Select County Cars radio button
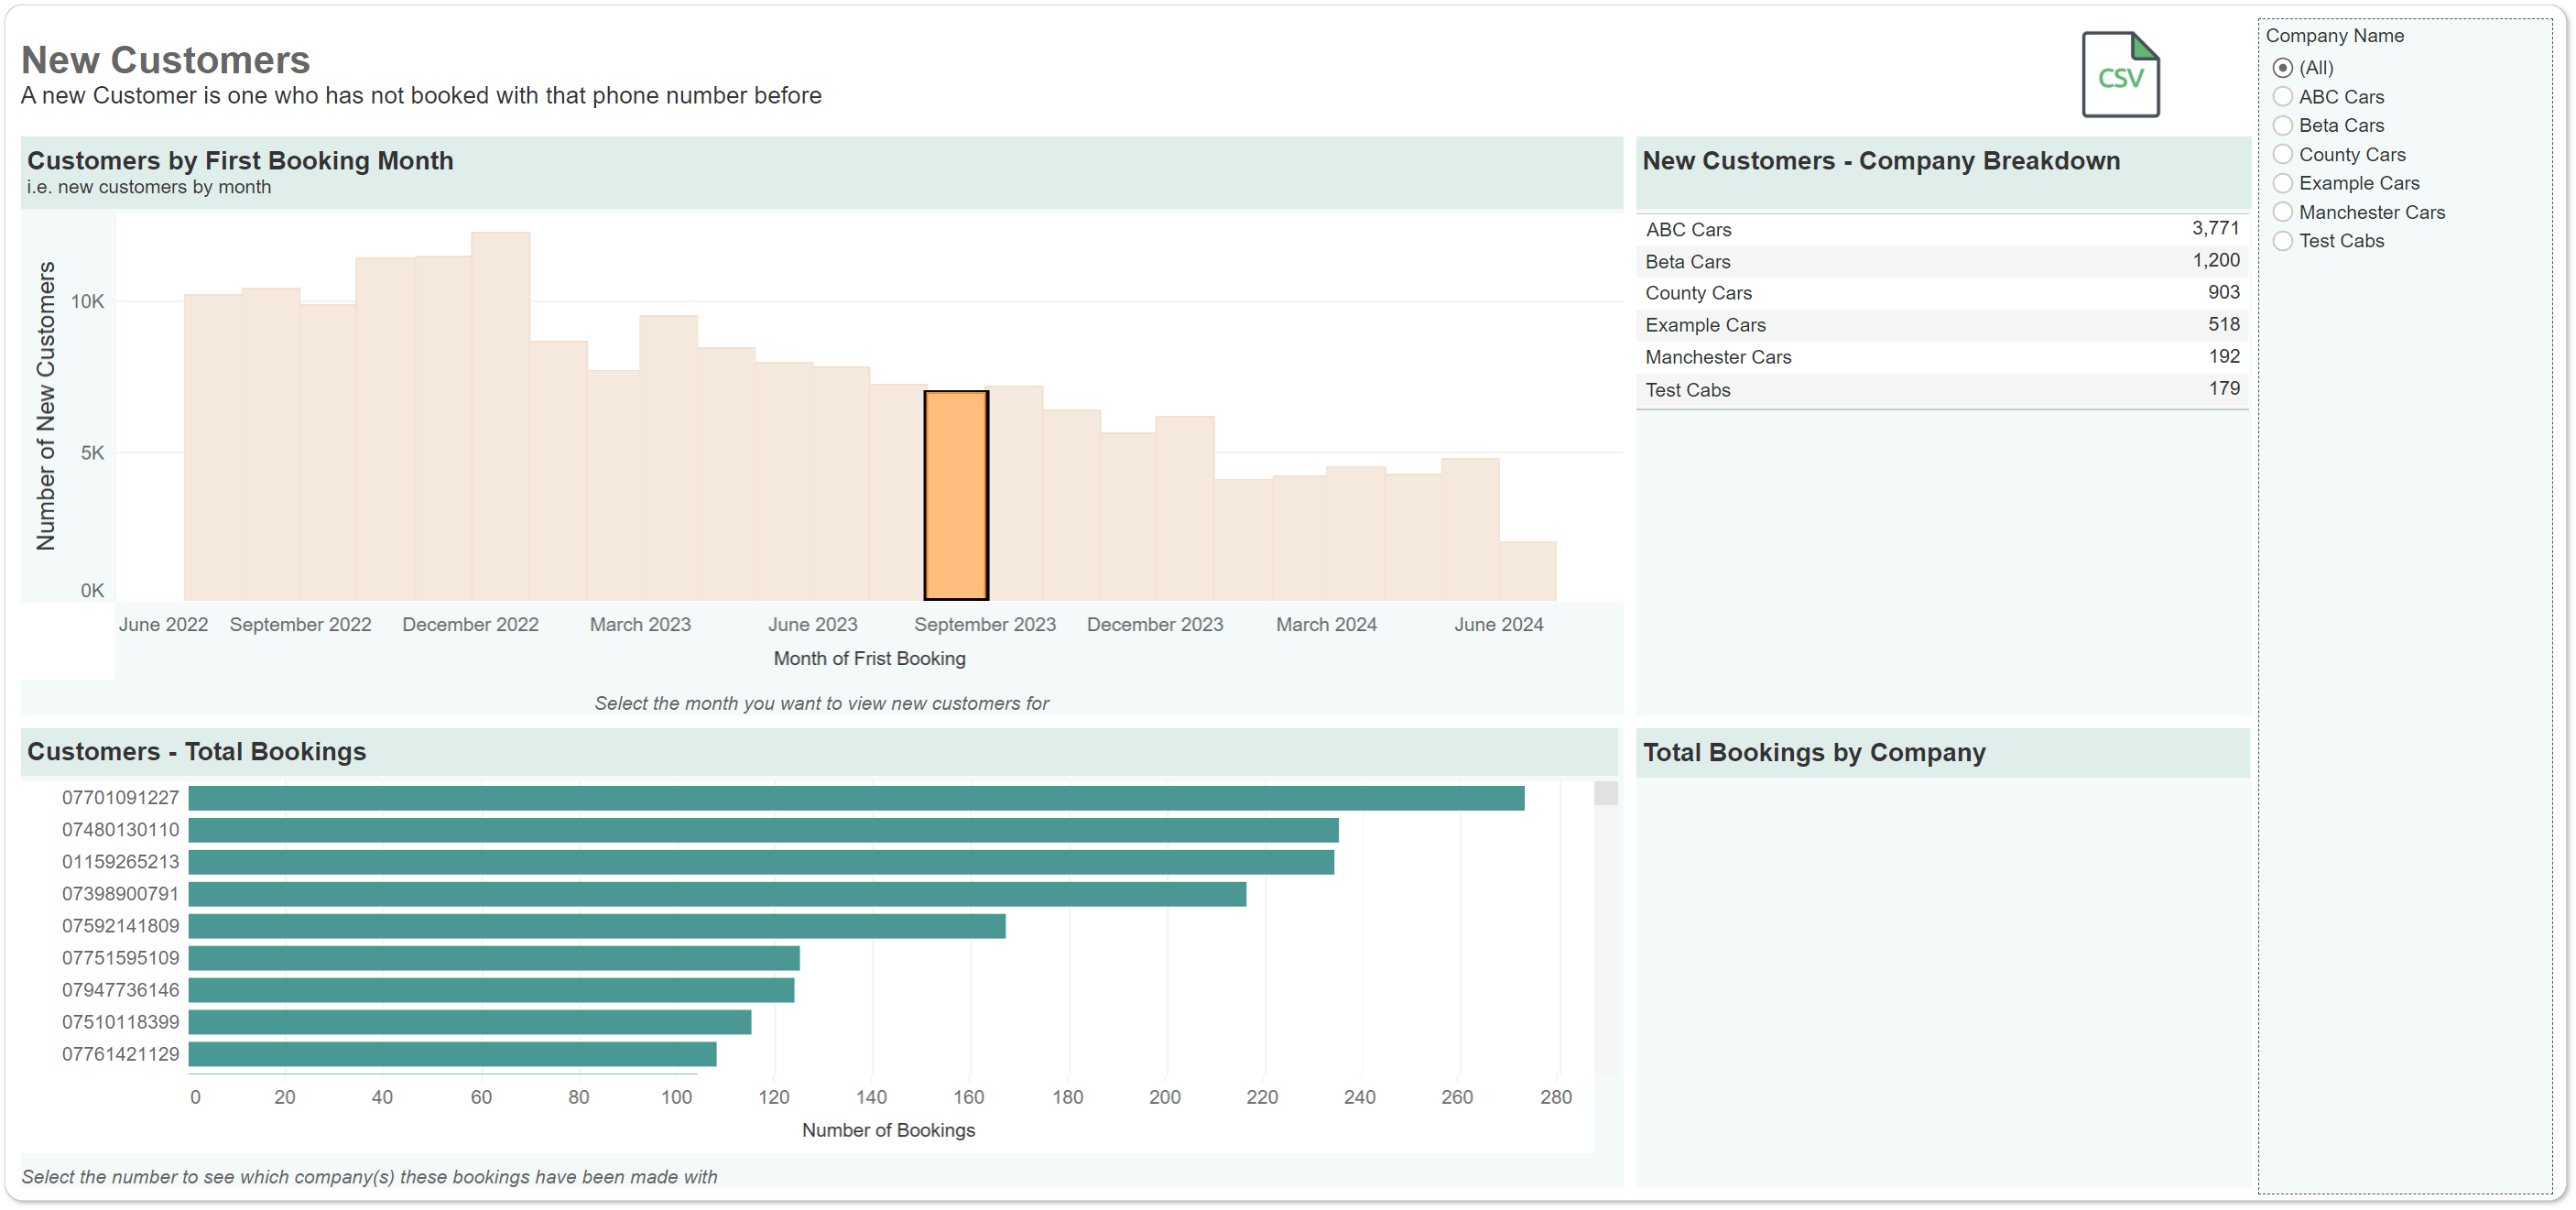 click(x=2284, y=154)
